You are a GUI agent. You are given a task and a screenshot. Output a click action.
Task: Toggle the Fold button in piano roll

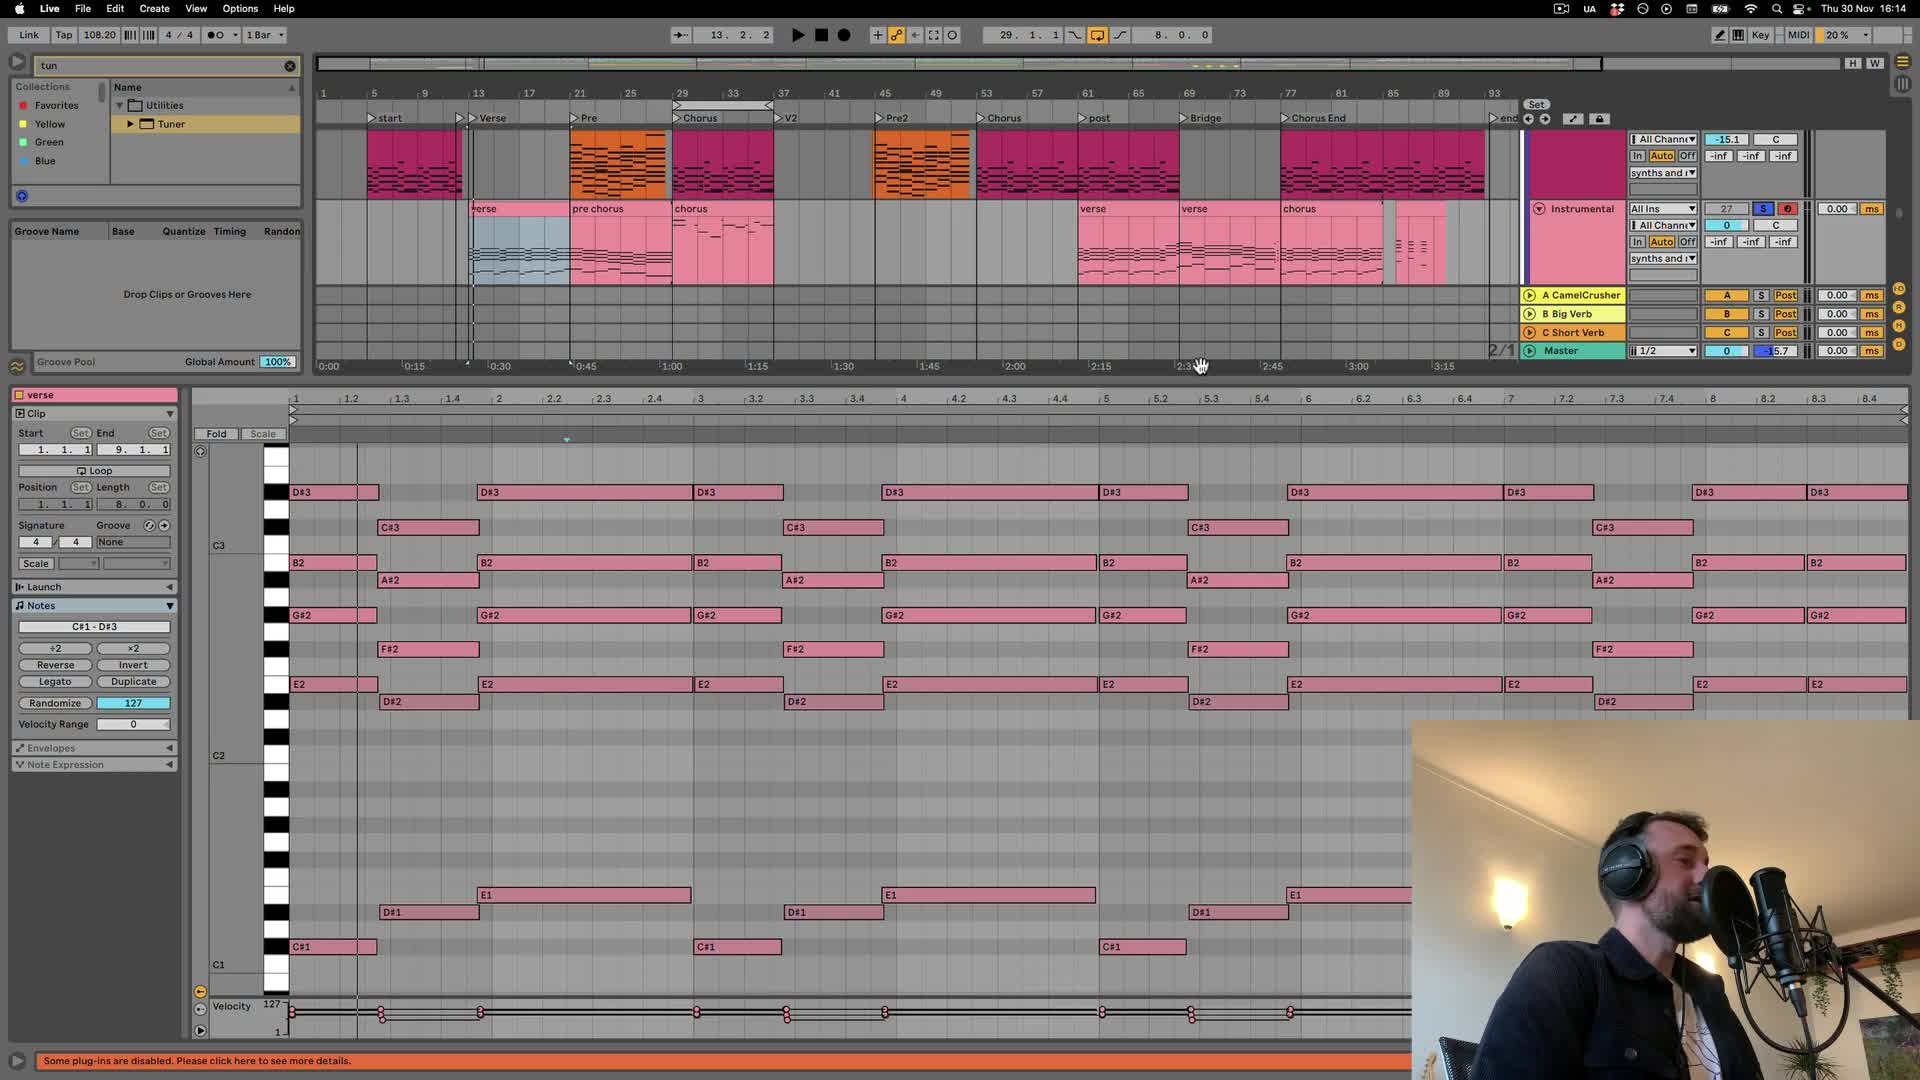pos(216,434)
